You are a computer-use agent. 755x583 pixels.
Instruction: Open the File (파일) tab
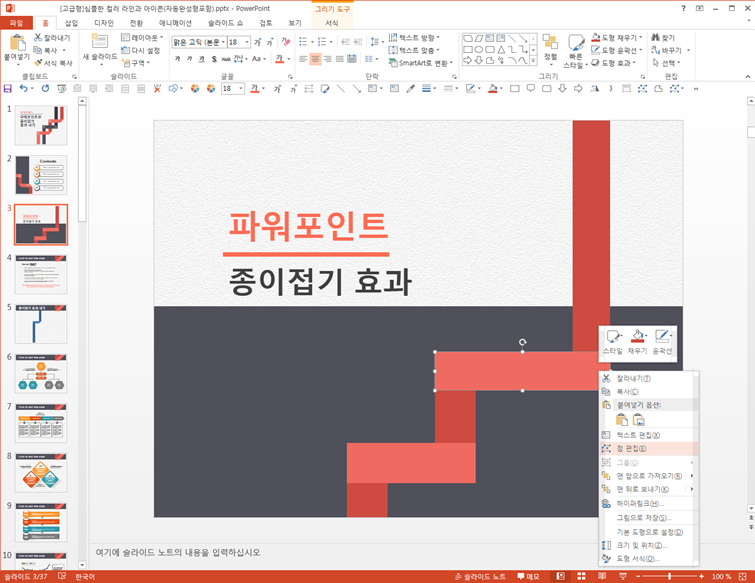[16, 23]
